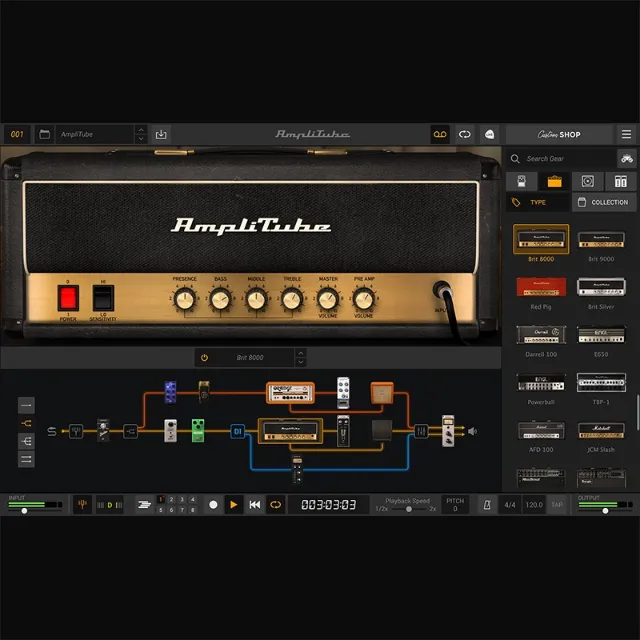Image resolution: width=640 pixels, height=640 pixels.
Task: Toggle Brit 8000 bypass power button
Action: pyautogui.click(x=205, y=357)
